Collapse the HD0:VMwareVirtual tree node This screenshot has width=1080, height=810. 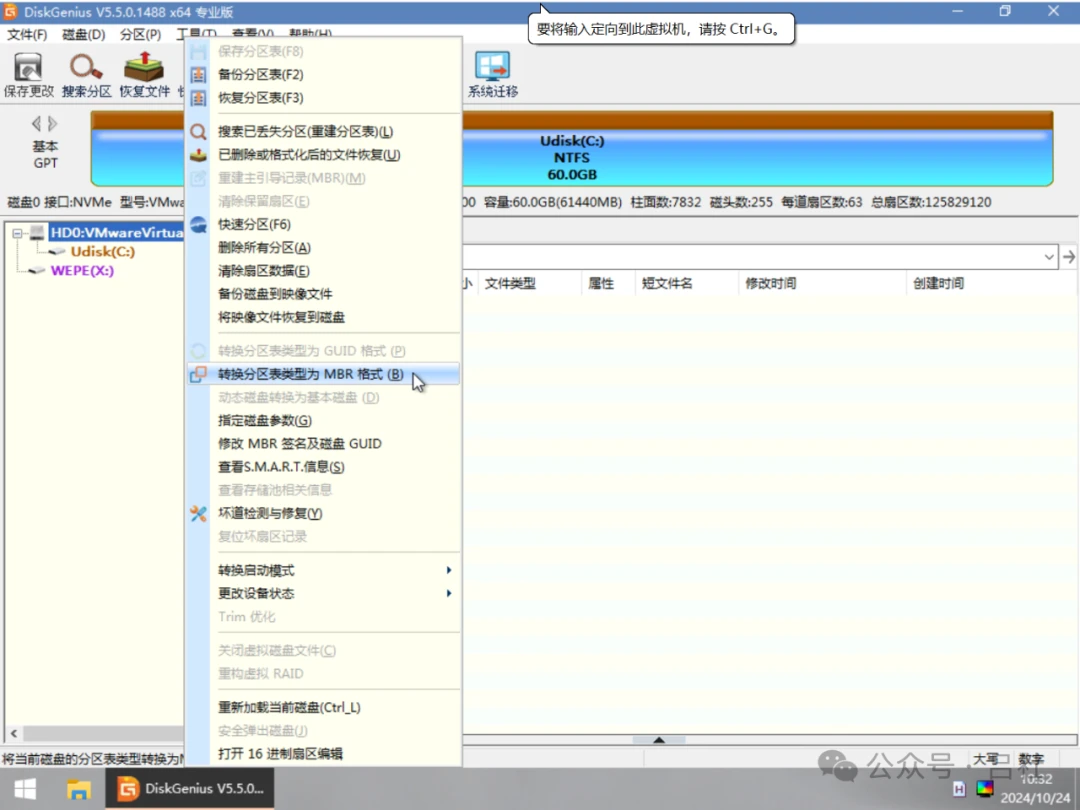click(17, 233)
